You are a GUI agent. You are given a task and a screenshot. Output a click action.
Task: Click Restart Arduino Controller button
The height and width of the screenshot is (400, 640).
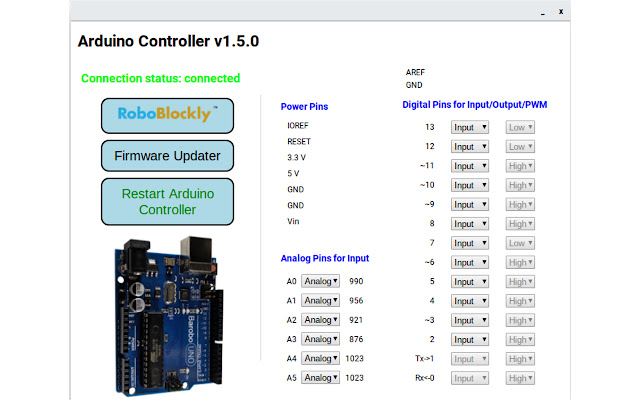click(x=167, y=202)
